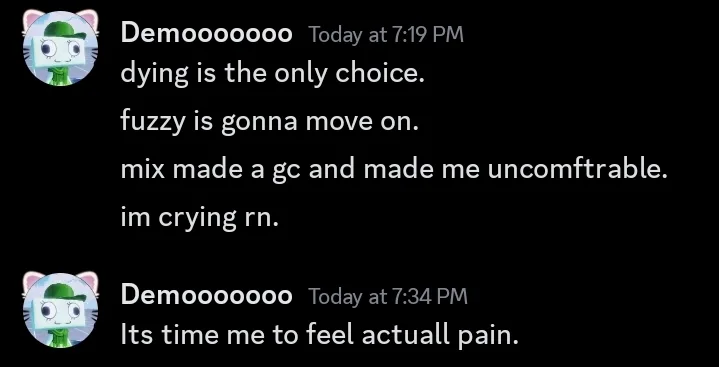Image resolution: width=719 pixels, height=367 pixels.
Task: Click the word 'uncomftrable' in the chat
Action: coord(574,169)
